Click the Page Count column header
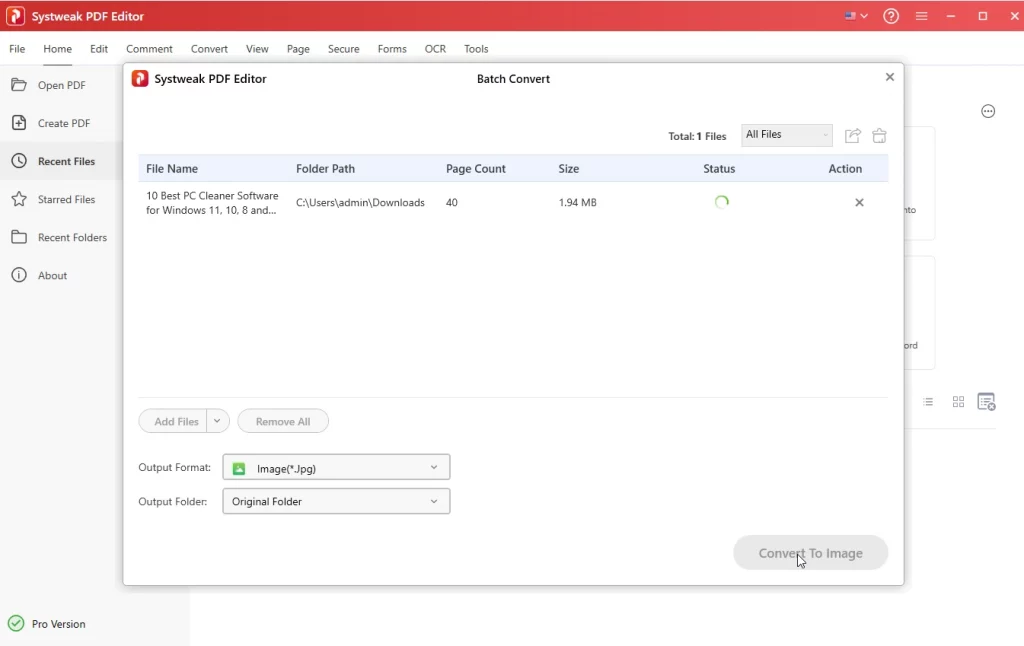This screenshot has width=1024, height=646. 475,169
